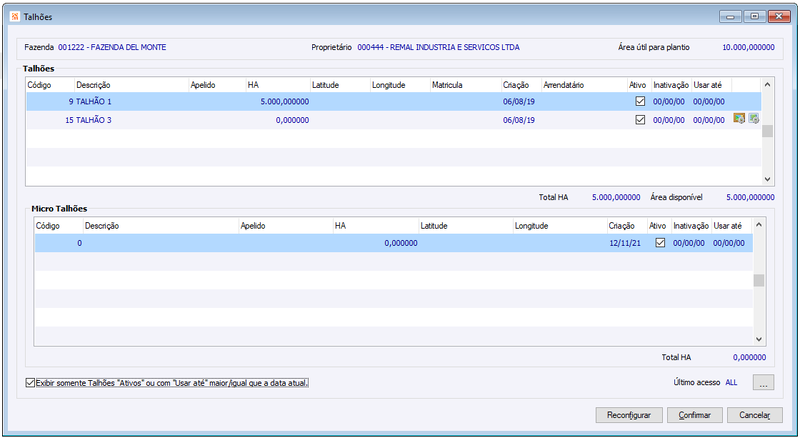Image resolution: width=800 pixels, height=438 pixels.
Task: Select the 'TALHÃO 1' description cell
Action: 93,102
